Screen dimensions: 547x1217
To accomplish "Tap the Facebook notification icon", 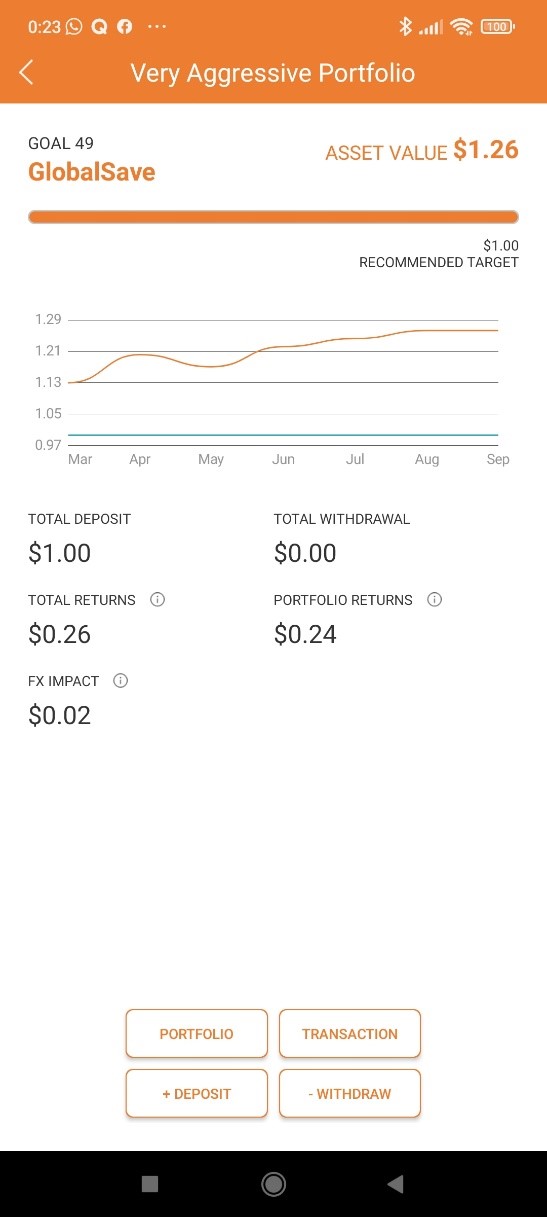I will click(x=125, y=27).
